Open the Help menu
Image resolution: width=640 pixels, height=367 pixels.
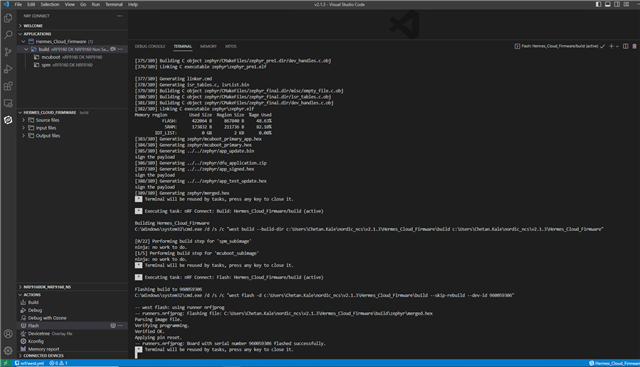(133, 4)
